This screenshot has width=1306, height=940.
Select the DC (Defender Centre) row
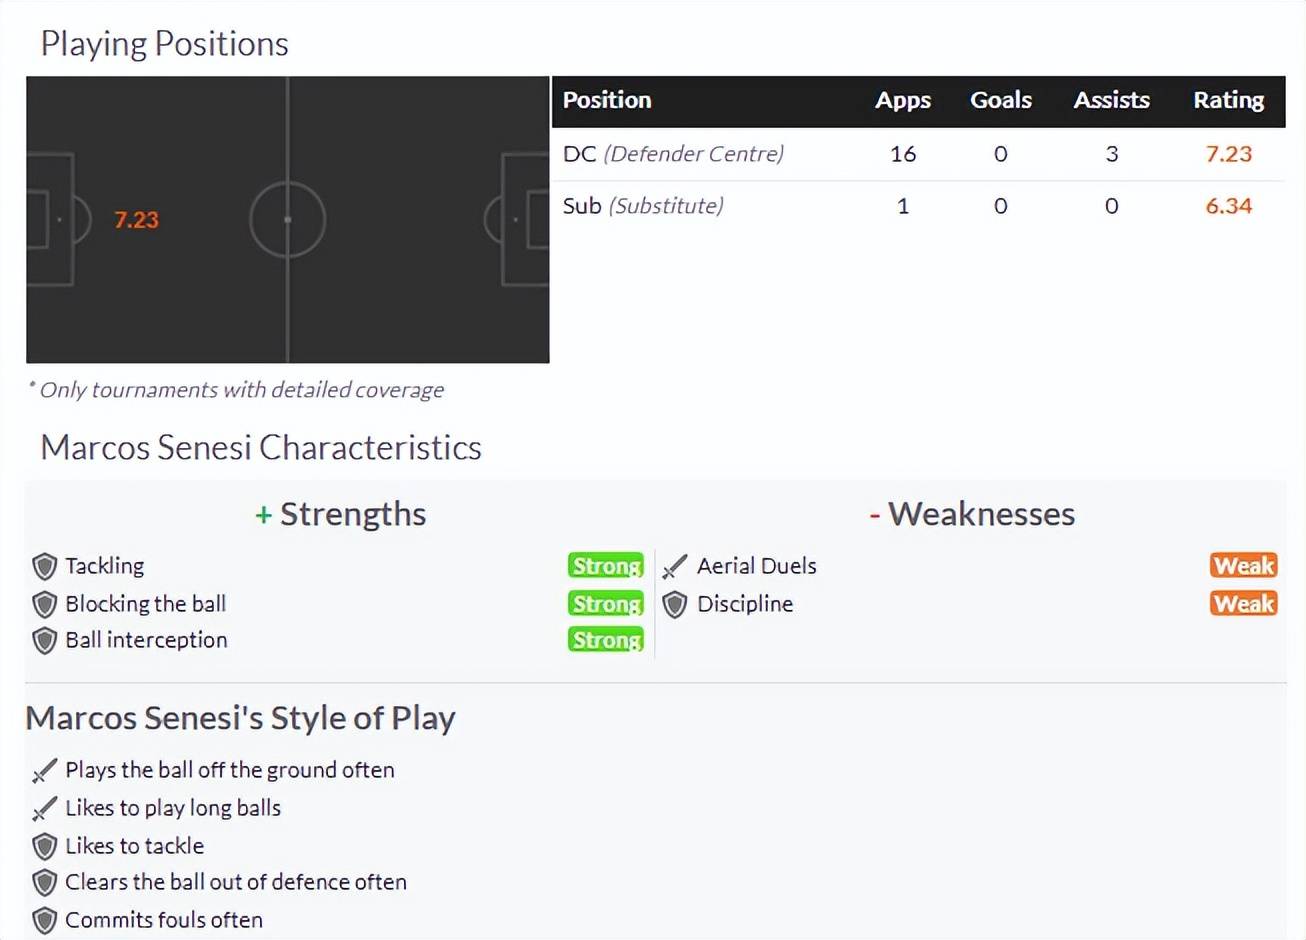point(673,154)
